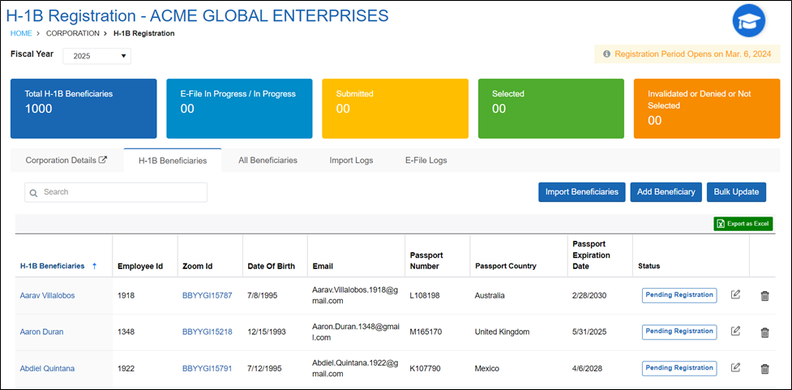
Task: Click Zoom Id column header
Action: [197, 266]
